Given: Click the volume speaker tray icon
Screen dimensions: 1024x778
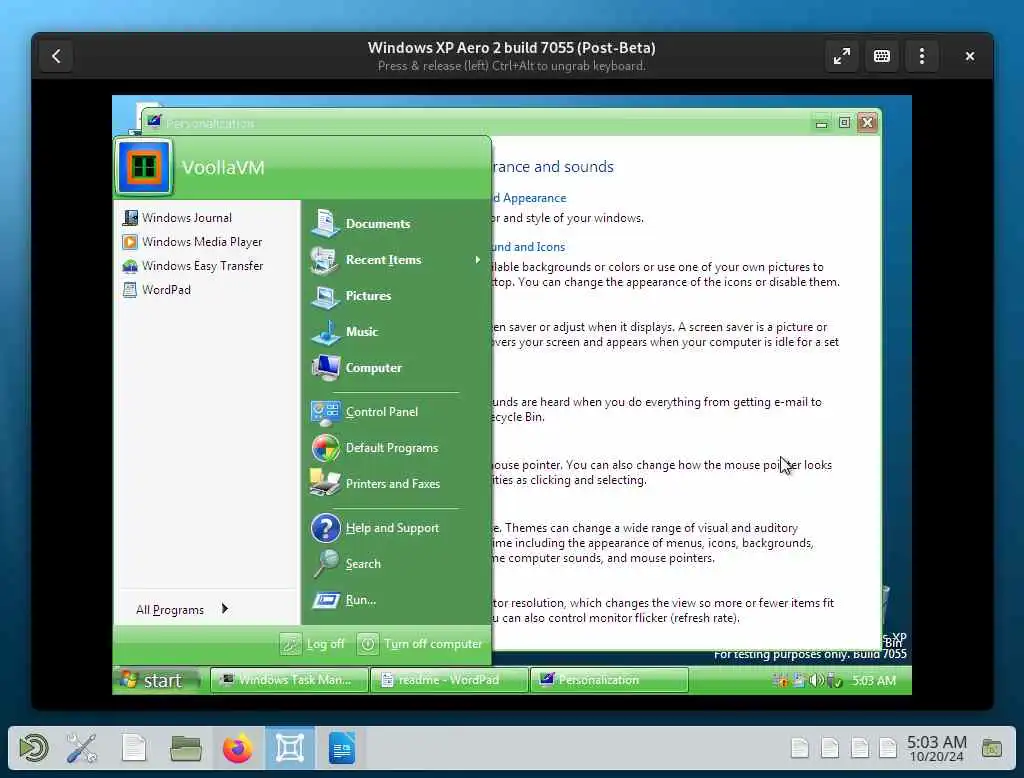Looking at the screenshot, I should 816,681.
